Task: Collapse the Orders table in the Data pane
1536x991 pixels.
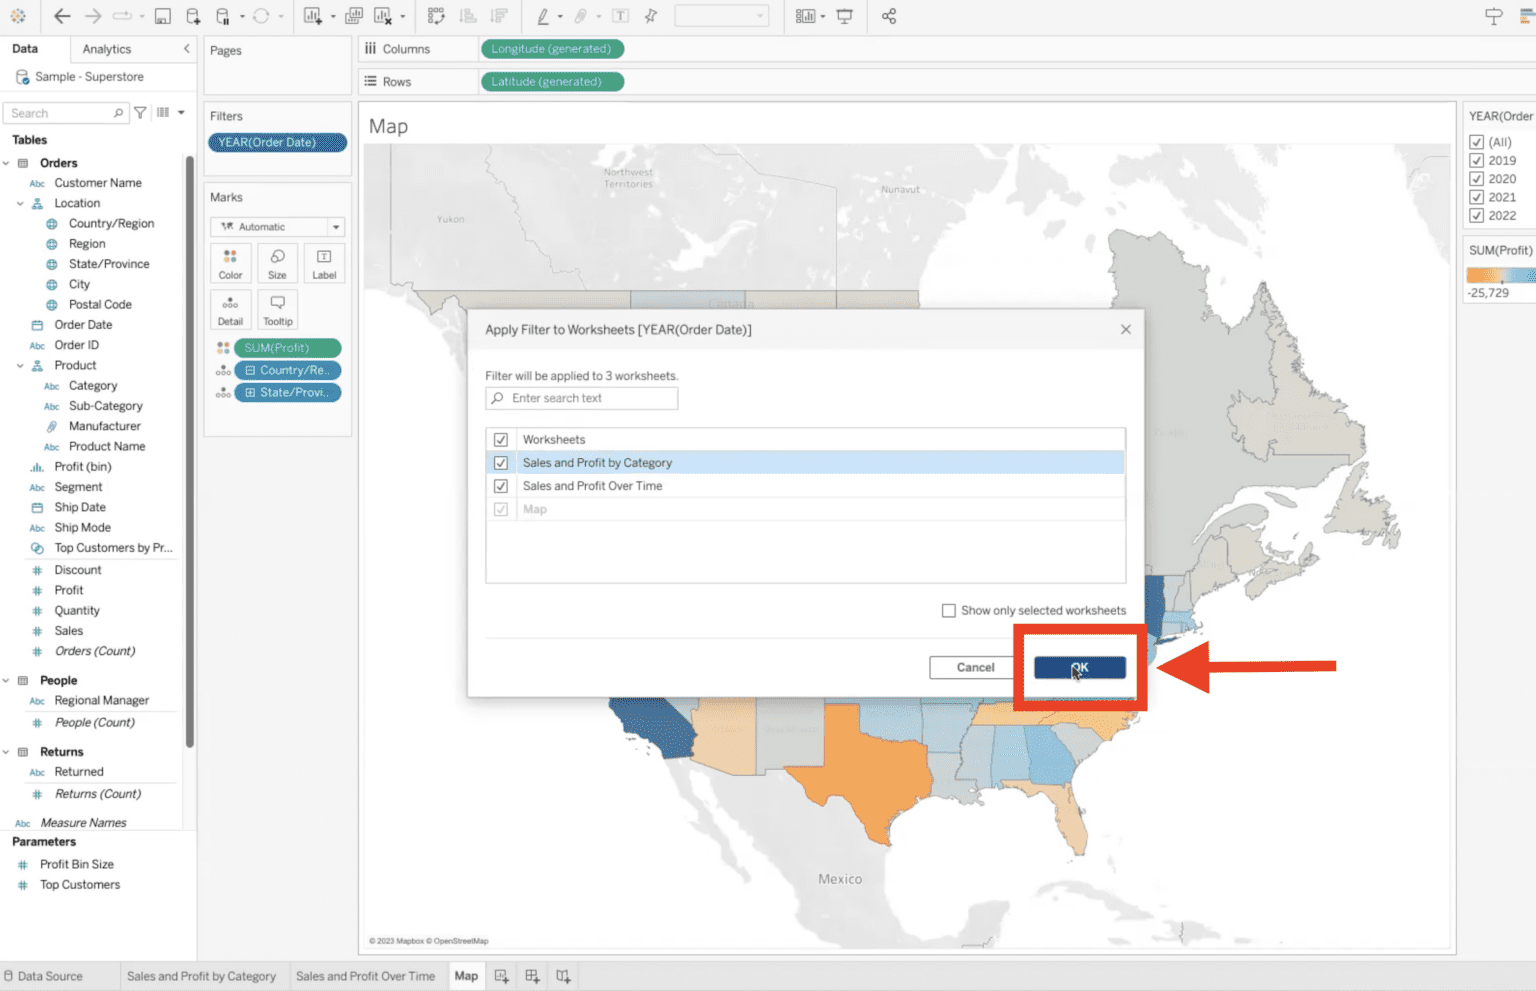Action: pos(8,162)
